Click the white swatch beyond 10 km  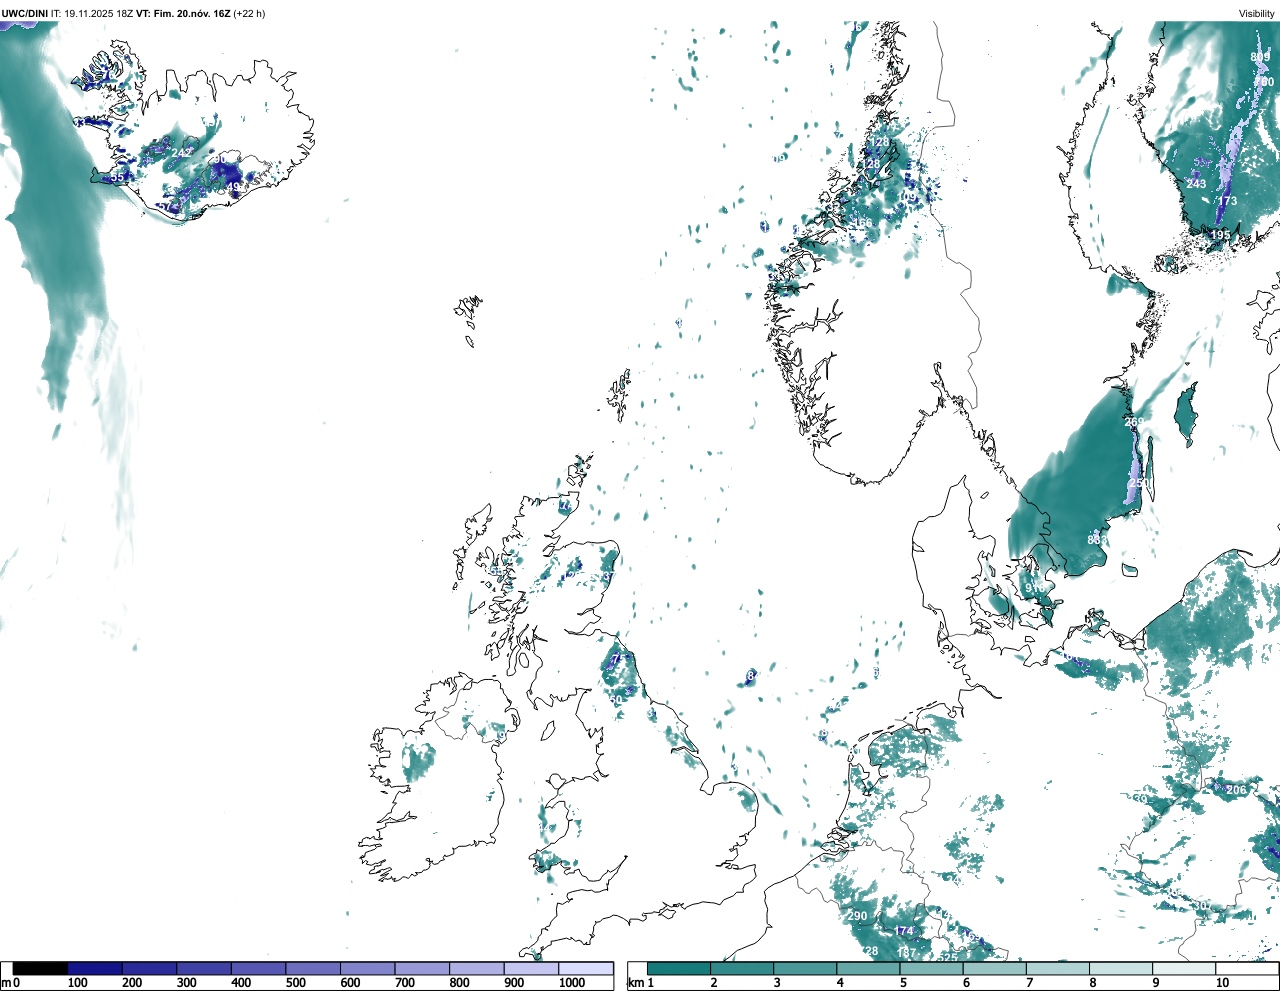pos(1246,968)
